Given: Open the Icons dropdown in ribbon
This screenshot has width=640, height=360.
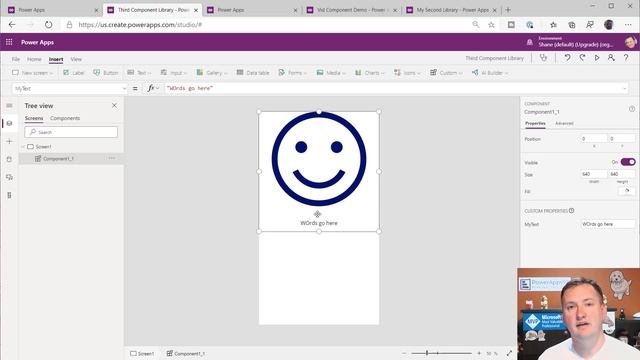Looking at the screenshot, I should tap(407, 73).
